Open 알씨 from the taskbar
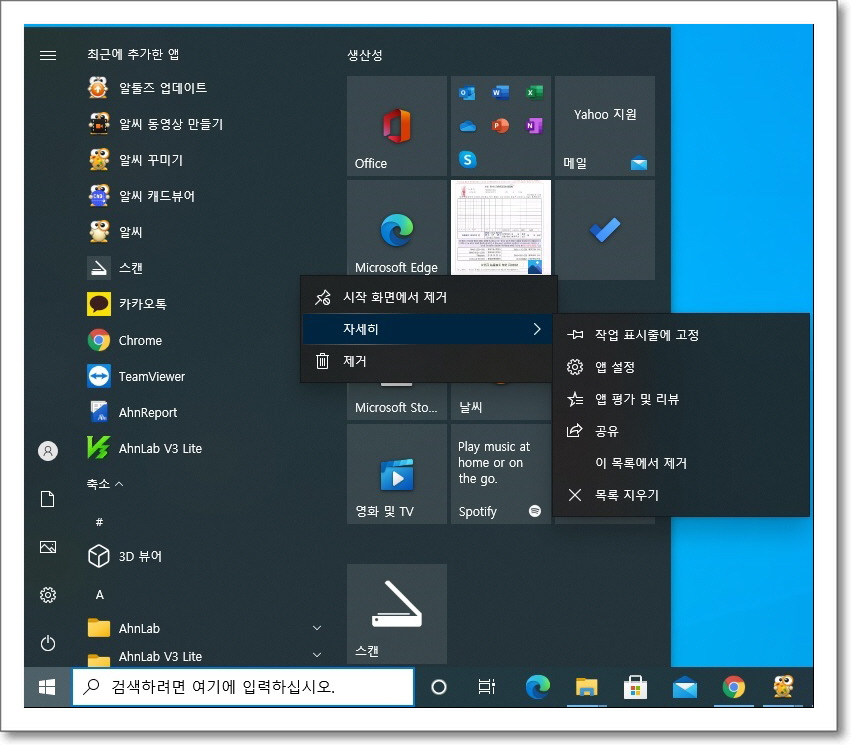The height and width of the screenshot is (746, 852). pyautogui.click(x=783, y=687)
